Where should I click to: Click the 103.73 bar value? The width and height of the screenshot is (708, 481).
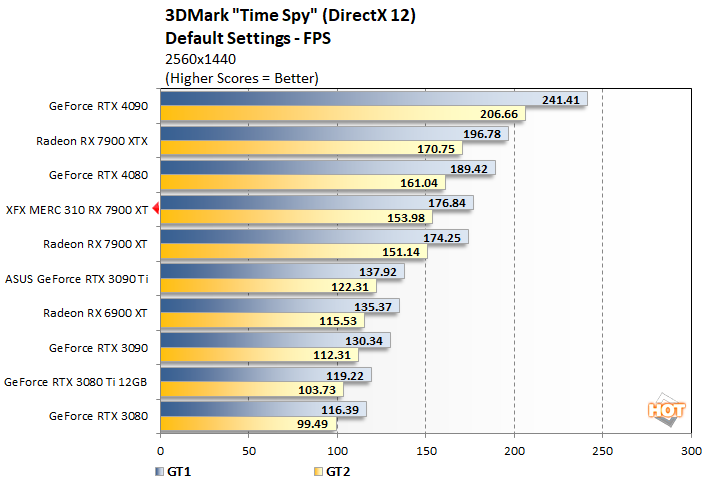pyautogui.click(x=317, y=390)
